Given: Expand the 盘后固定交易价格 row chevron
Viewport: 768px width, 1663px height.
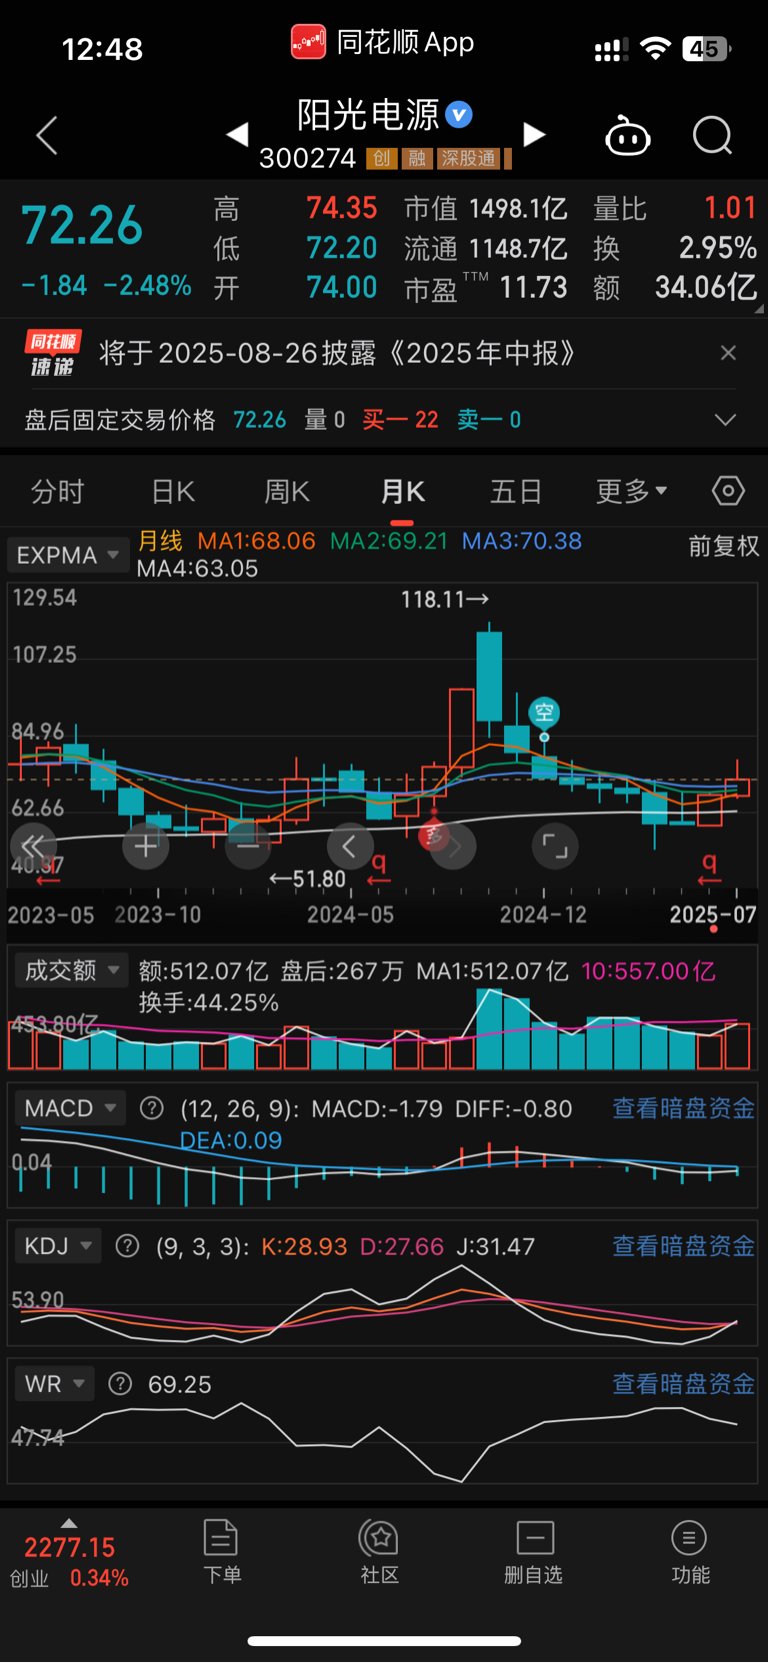Looking at the screenshot, I should (726, 420).
